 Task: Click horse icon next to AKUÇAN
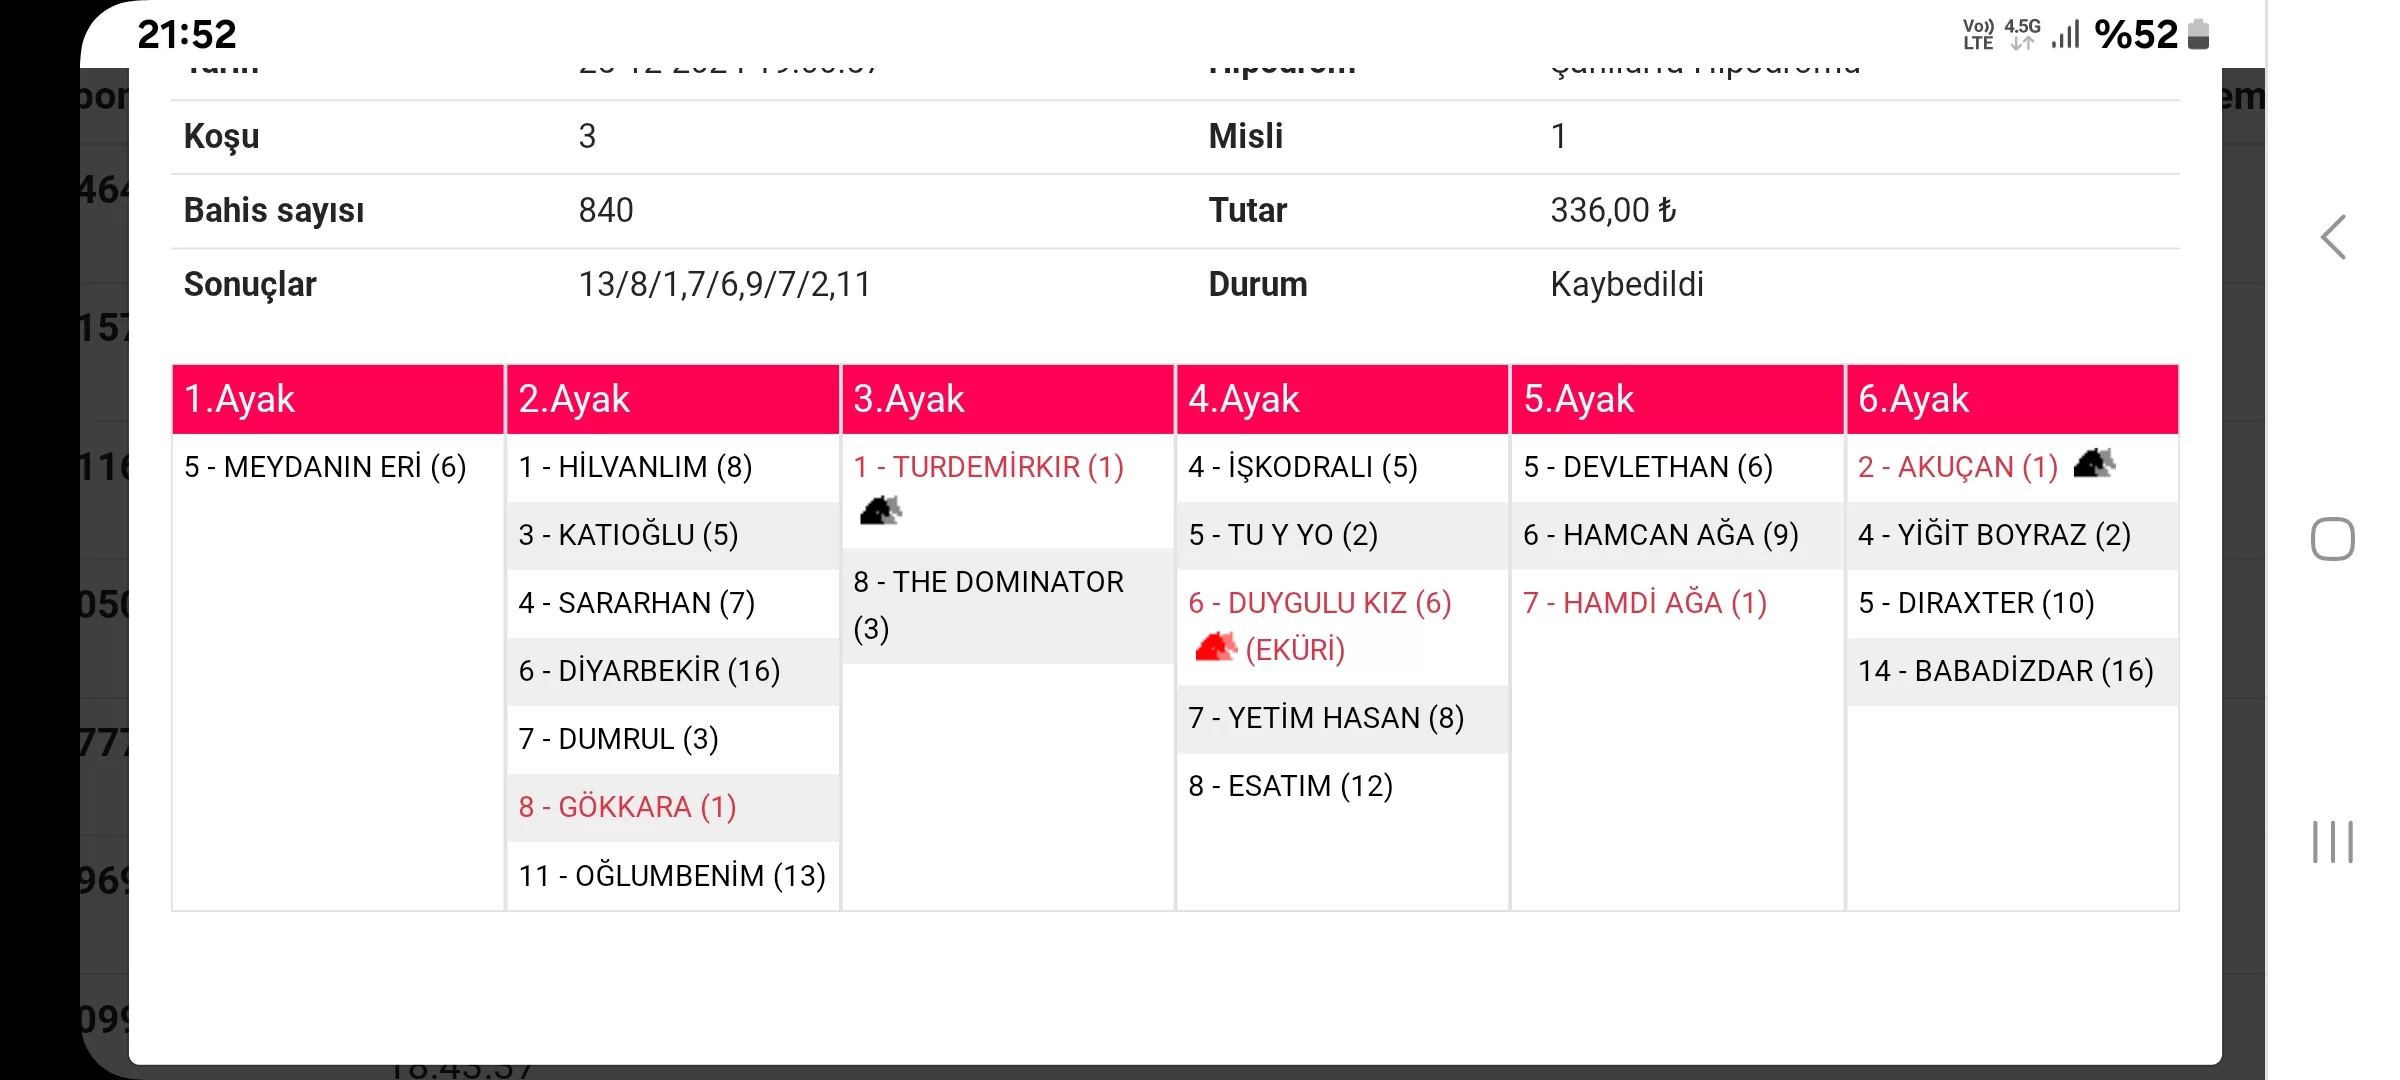2094,464
